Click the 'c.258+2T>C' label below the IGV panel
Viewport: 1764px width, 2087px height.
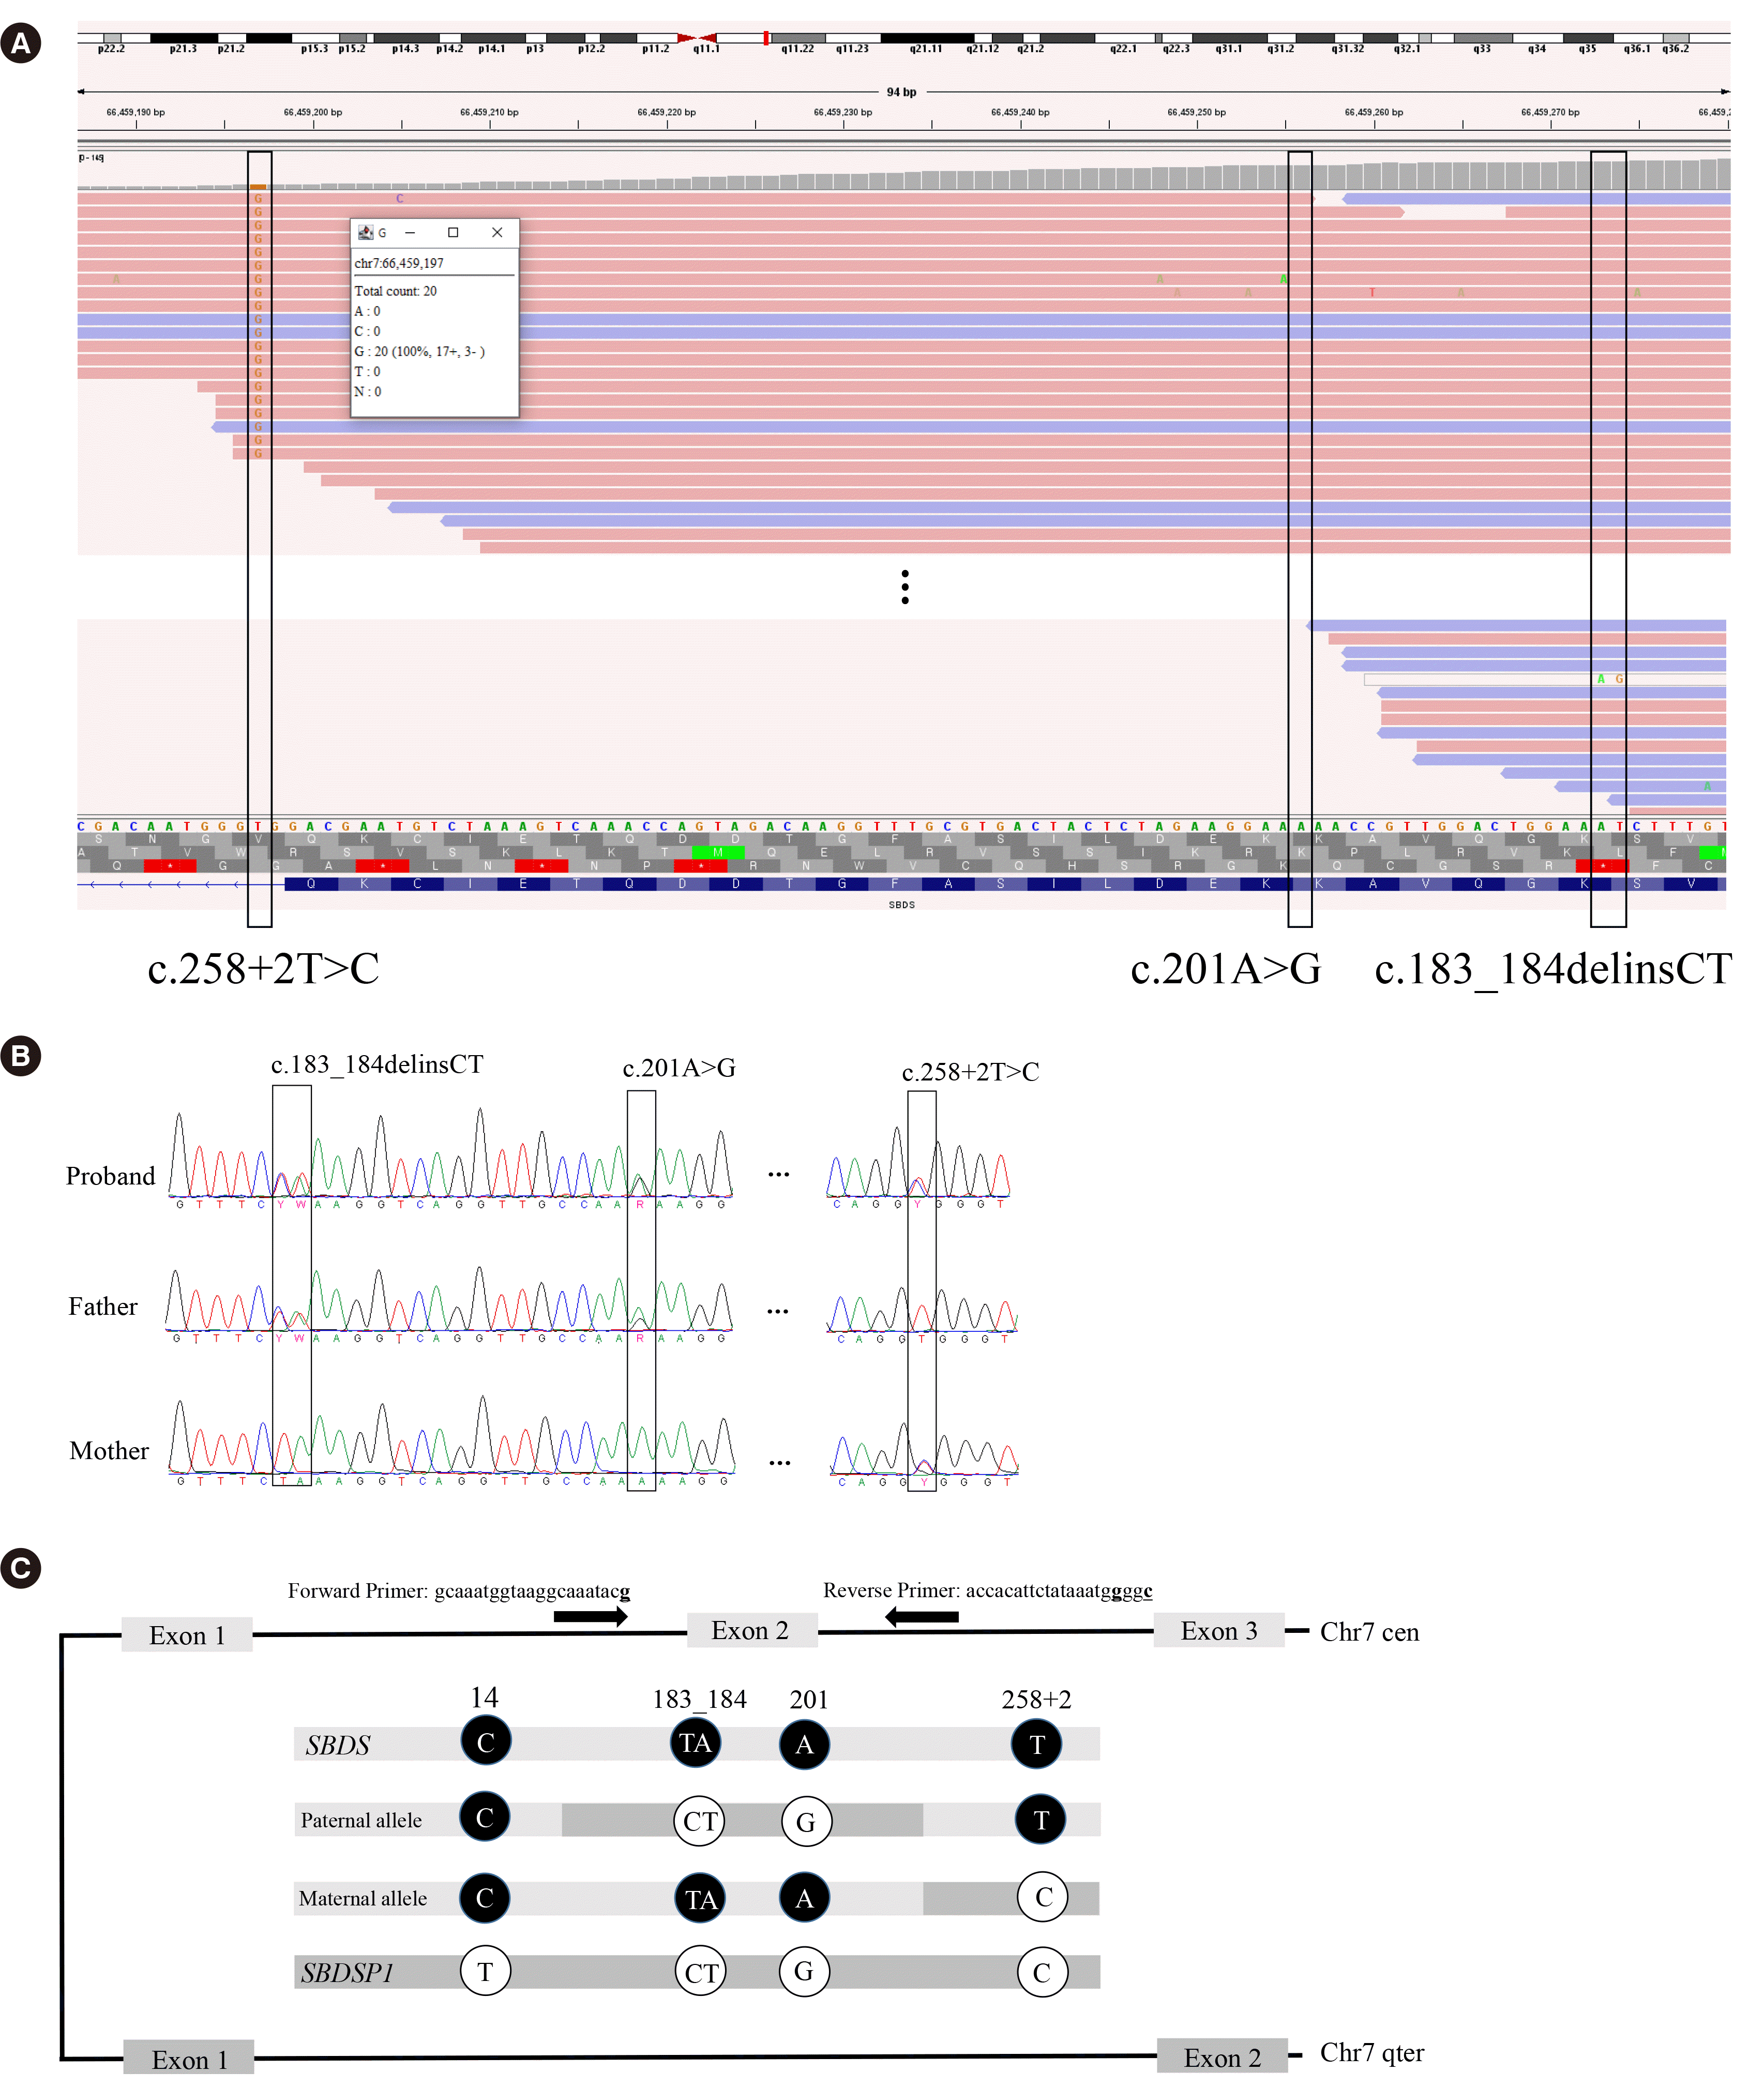tap(264, 968)
